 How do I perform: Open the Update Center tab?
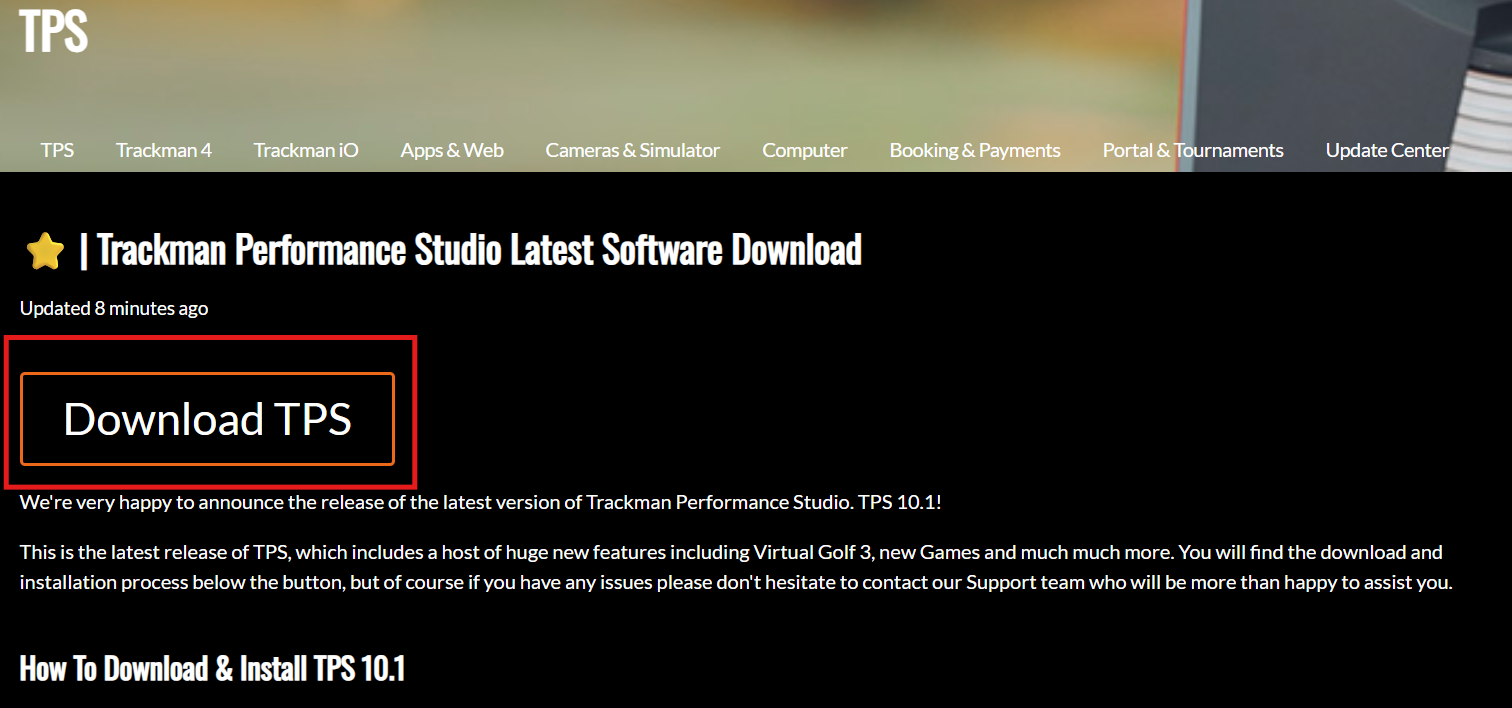[1386, 150]
